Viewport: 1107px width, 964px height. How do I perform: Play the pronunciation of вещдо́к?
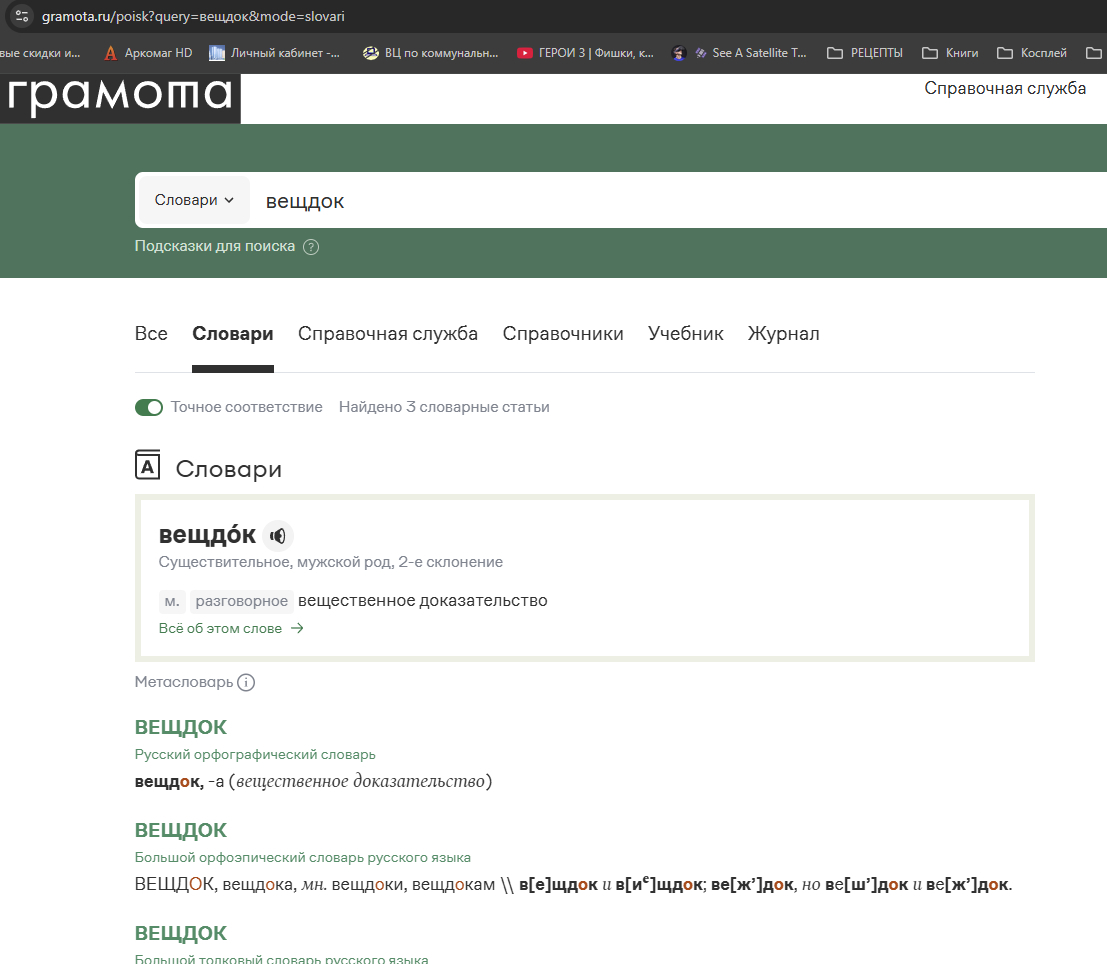pos(277,536)
